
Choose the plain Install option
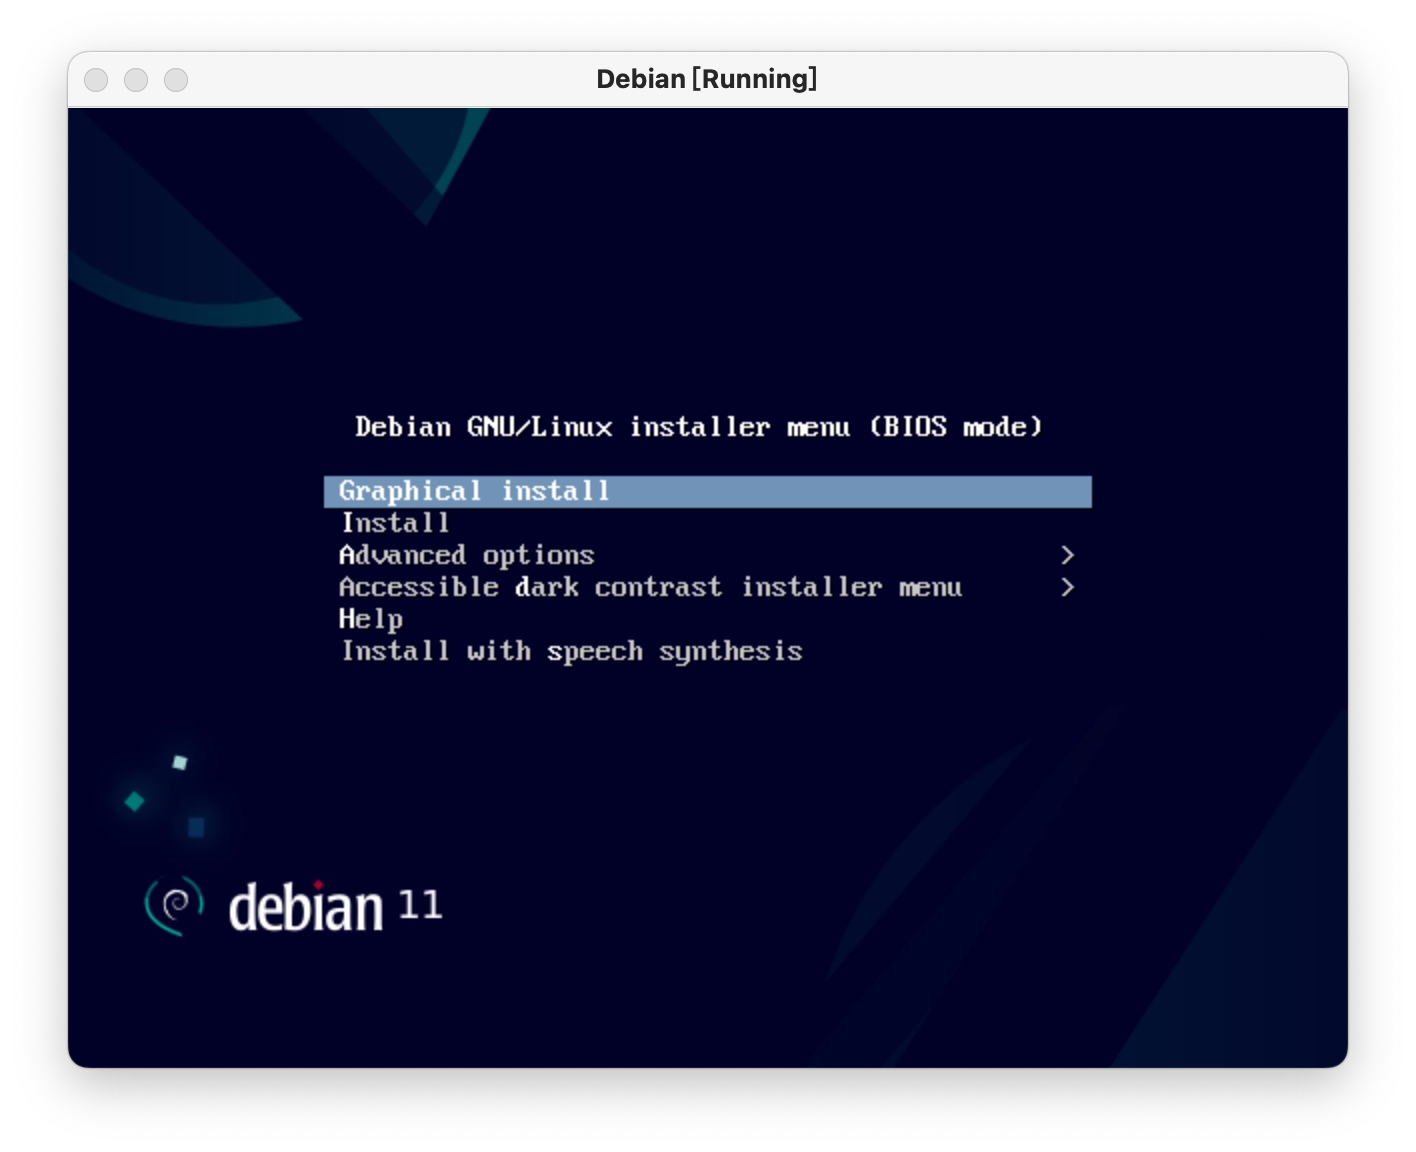coord(708,523)
